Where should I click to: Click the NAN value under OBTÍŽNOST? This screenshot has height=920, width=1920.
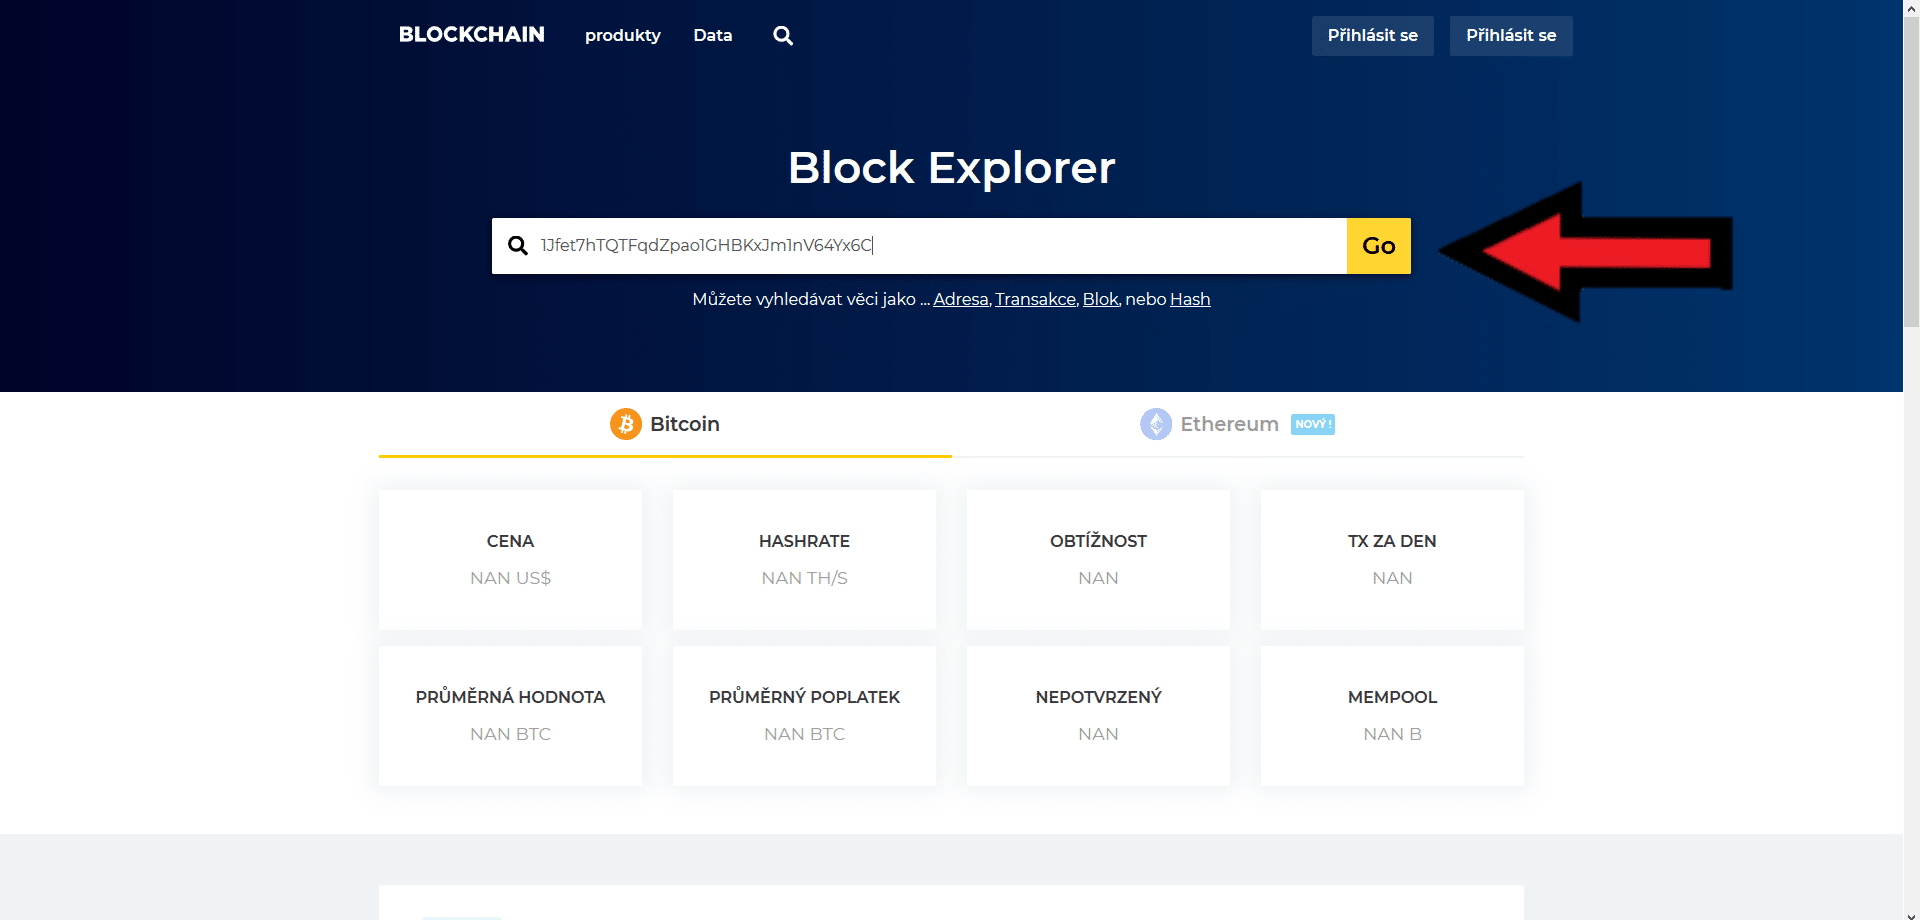click(1098, 578)
